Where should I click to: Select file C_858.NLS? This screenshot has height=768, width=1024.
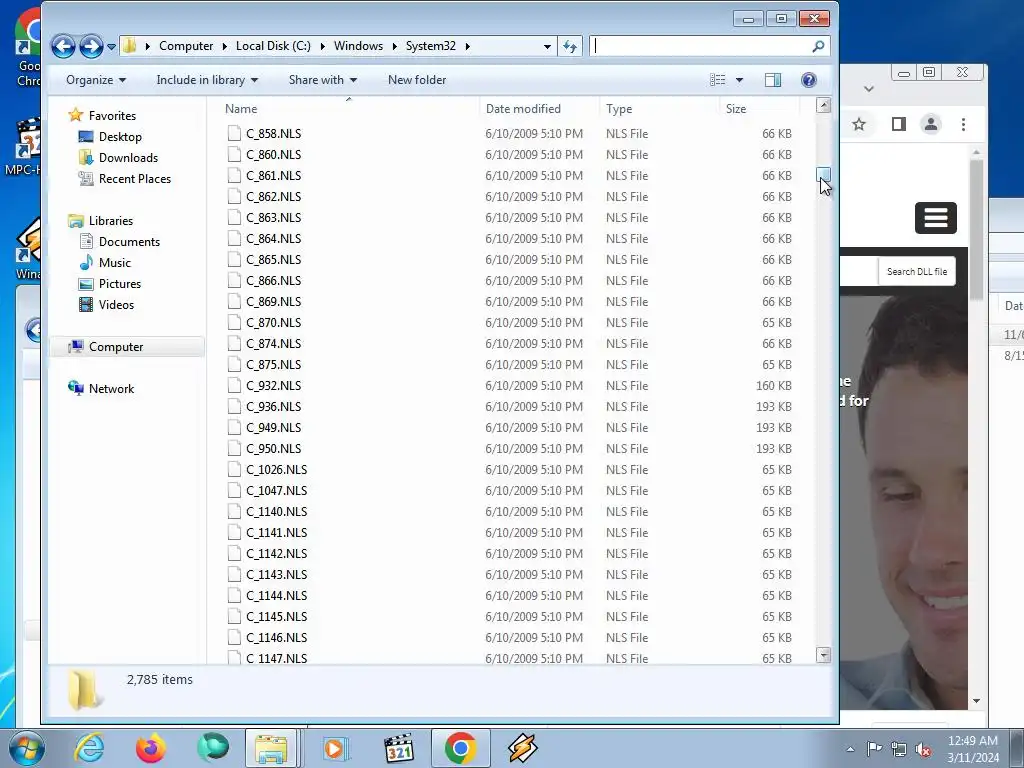(274, 134)
